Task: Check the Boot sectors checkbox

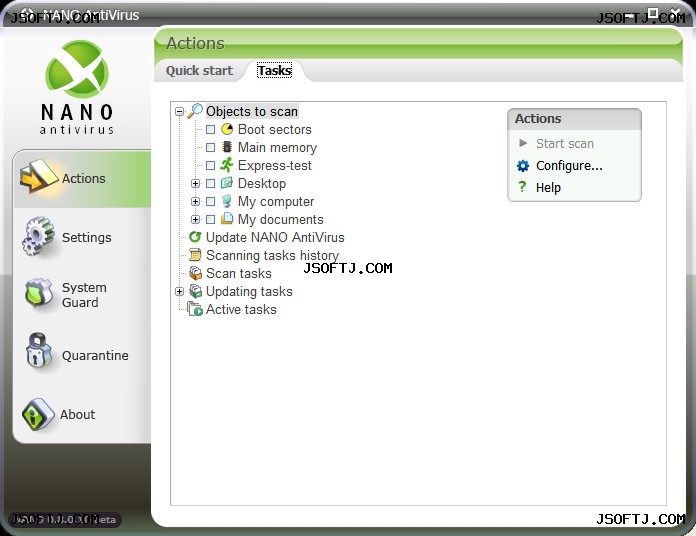Action: pos(210,129)
